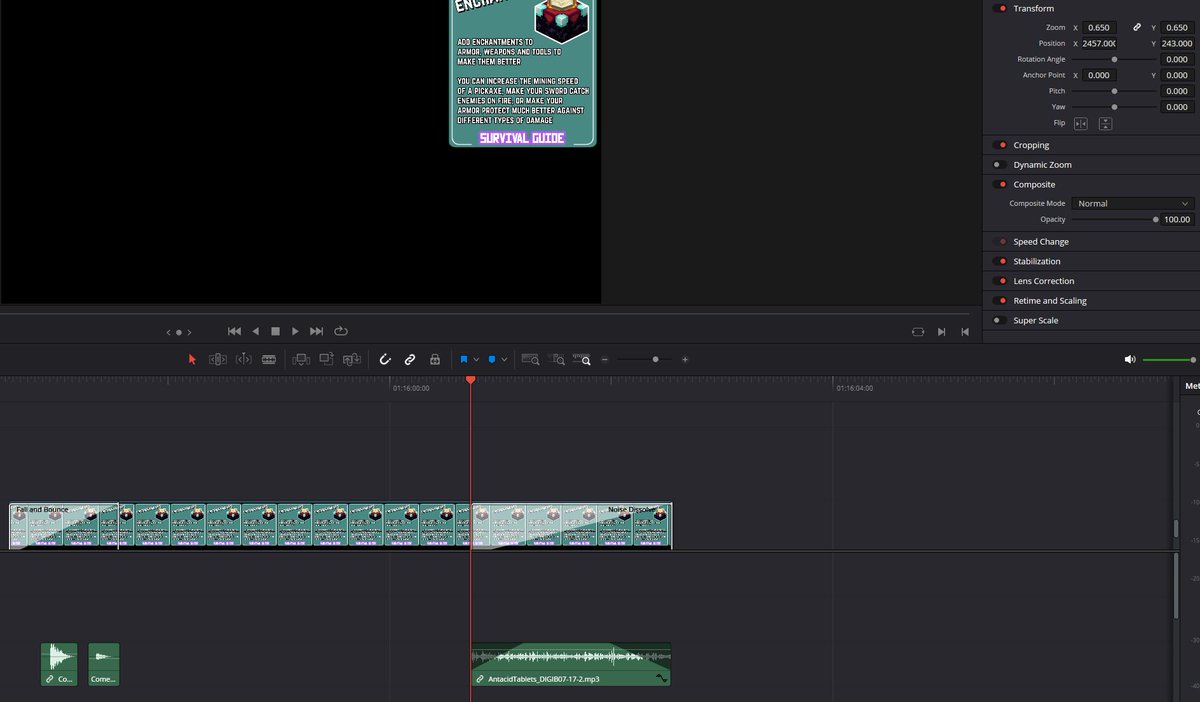Viewport: 1200px width, 702px height.
Task: Select the Blade Edit Mode tool
Action: click(269, 359)
